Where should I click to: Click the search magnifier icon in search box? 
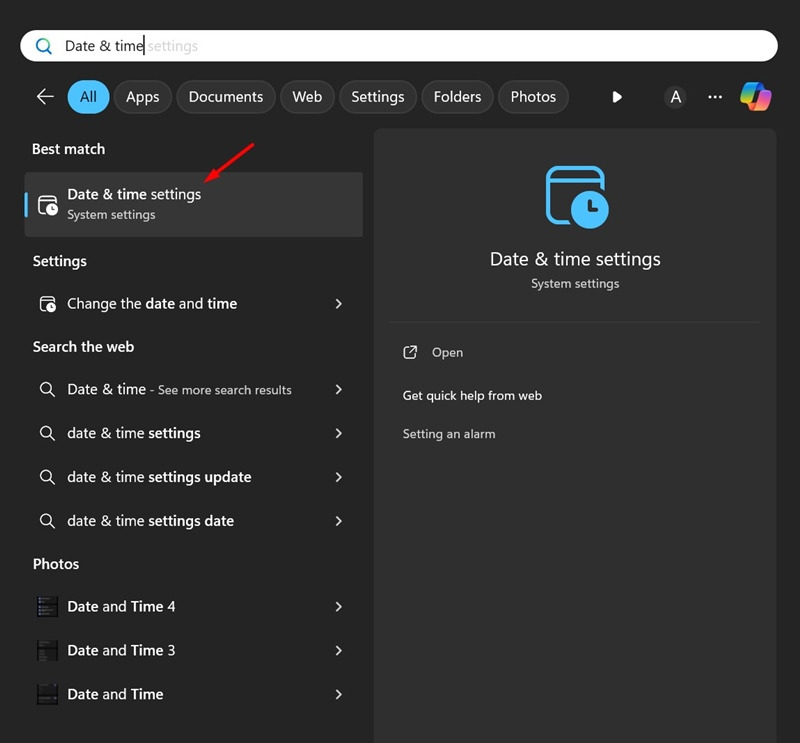coord(44,46)
